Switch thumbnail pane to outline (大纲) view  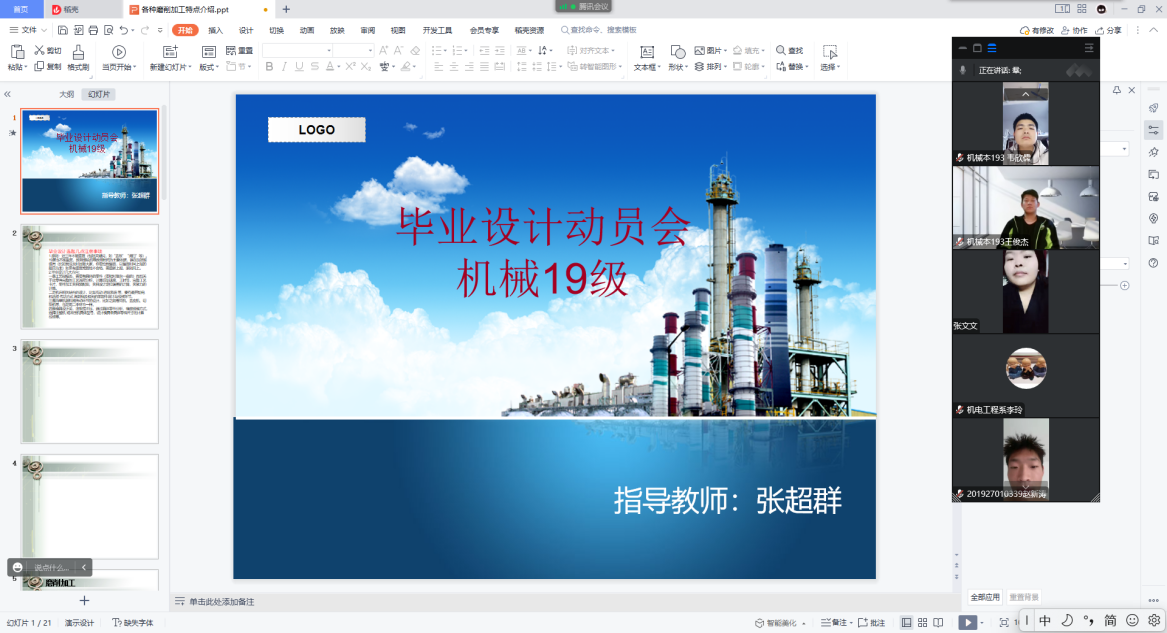pos(66,94)
